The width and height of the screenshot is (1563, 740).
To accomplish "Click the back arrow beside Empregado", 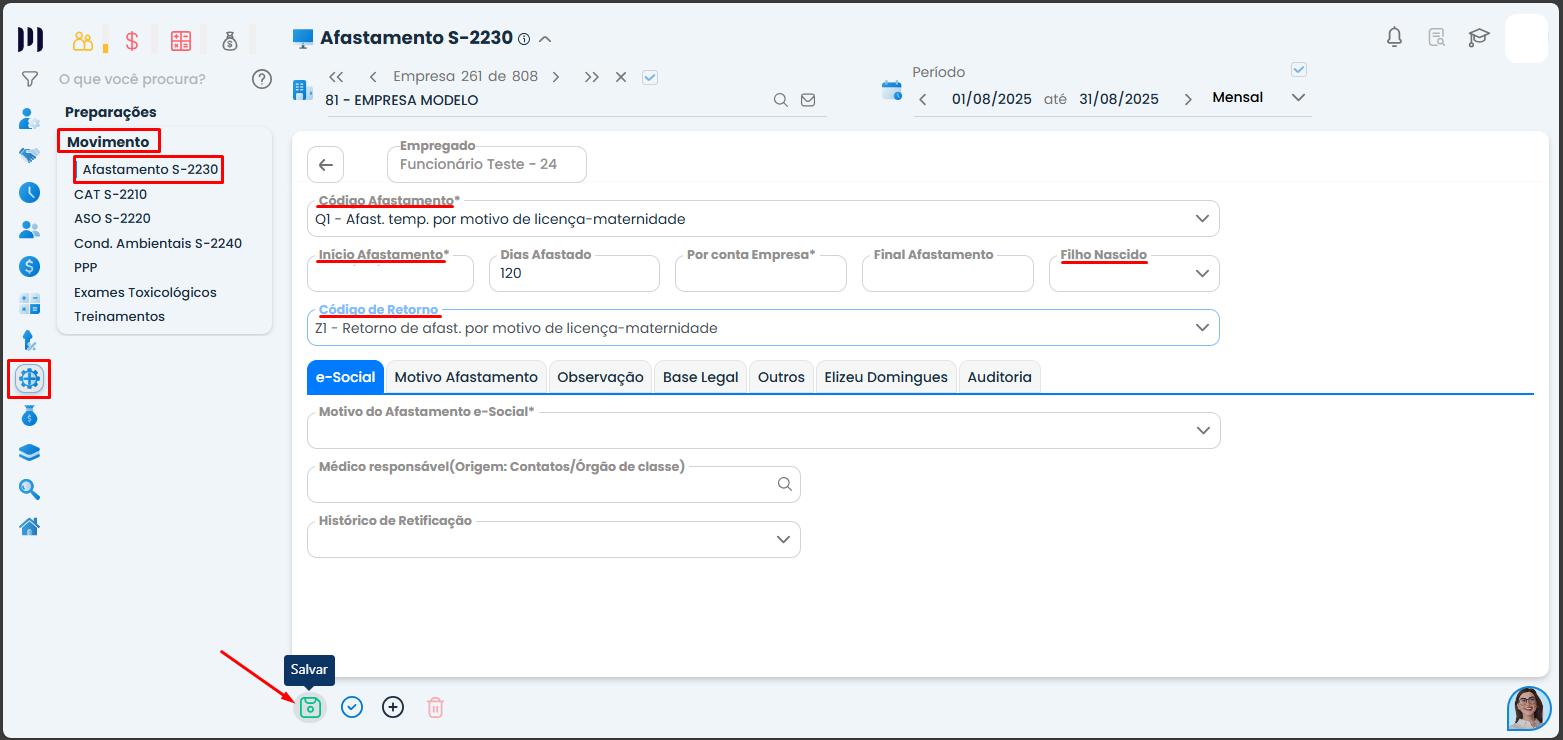I will coord(325,165).
